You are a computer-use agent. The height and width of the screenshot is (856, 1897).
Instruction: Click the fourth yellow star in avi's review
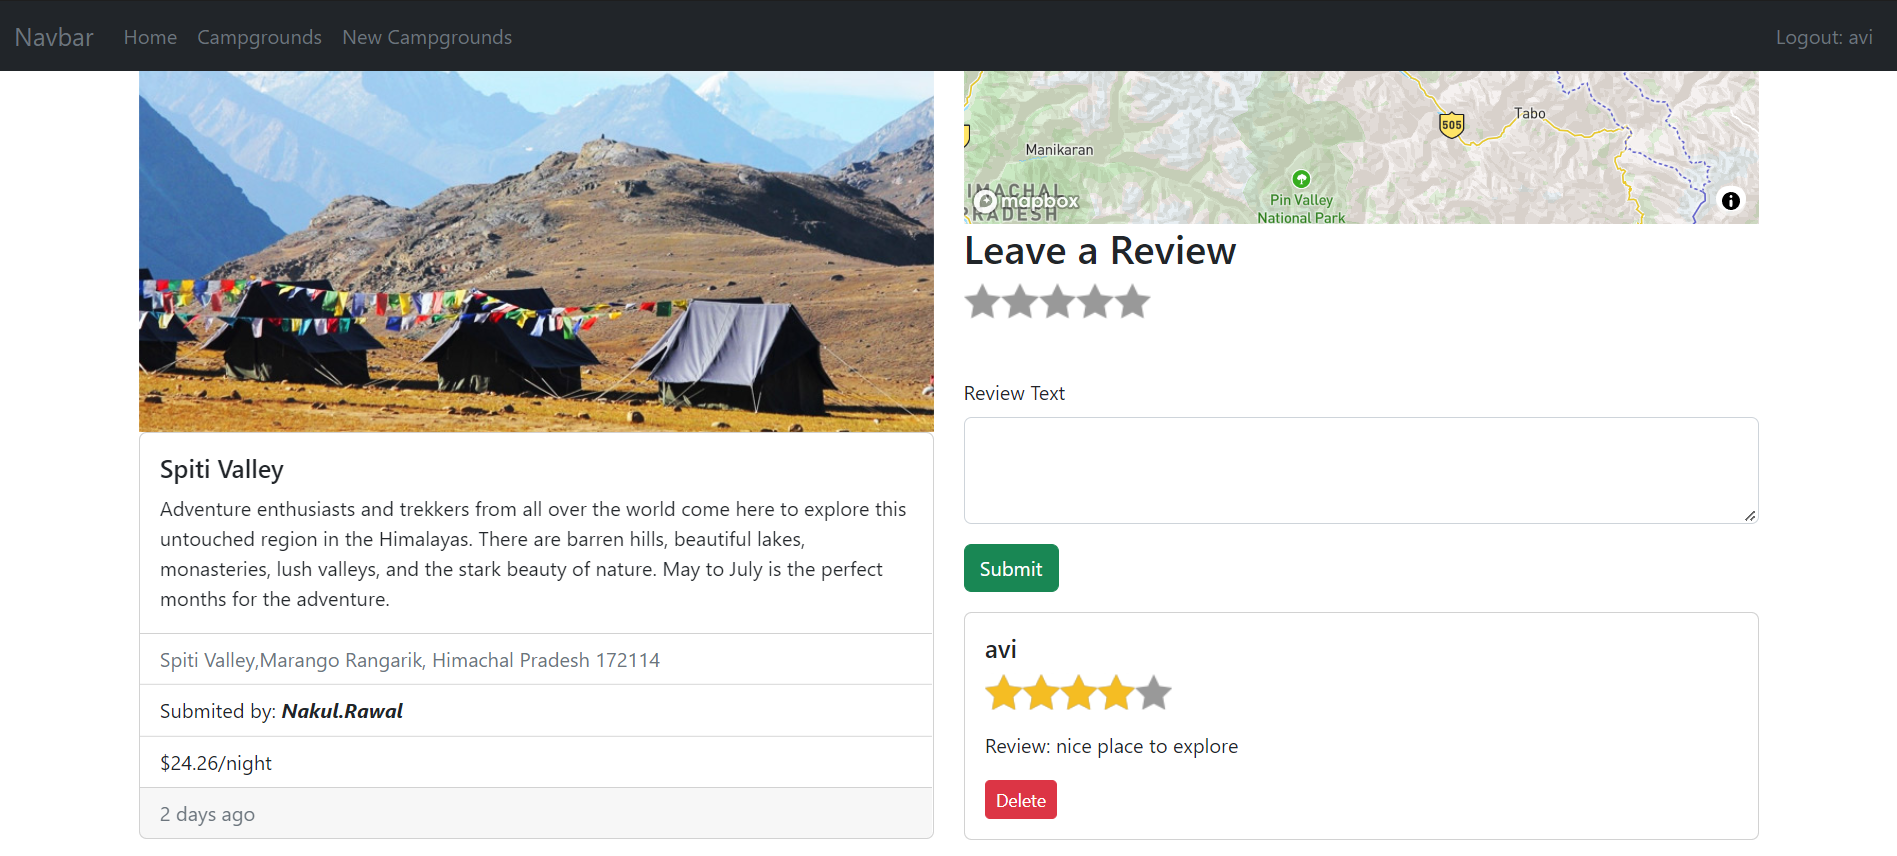click(x=1115, y=691)
